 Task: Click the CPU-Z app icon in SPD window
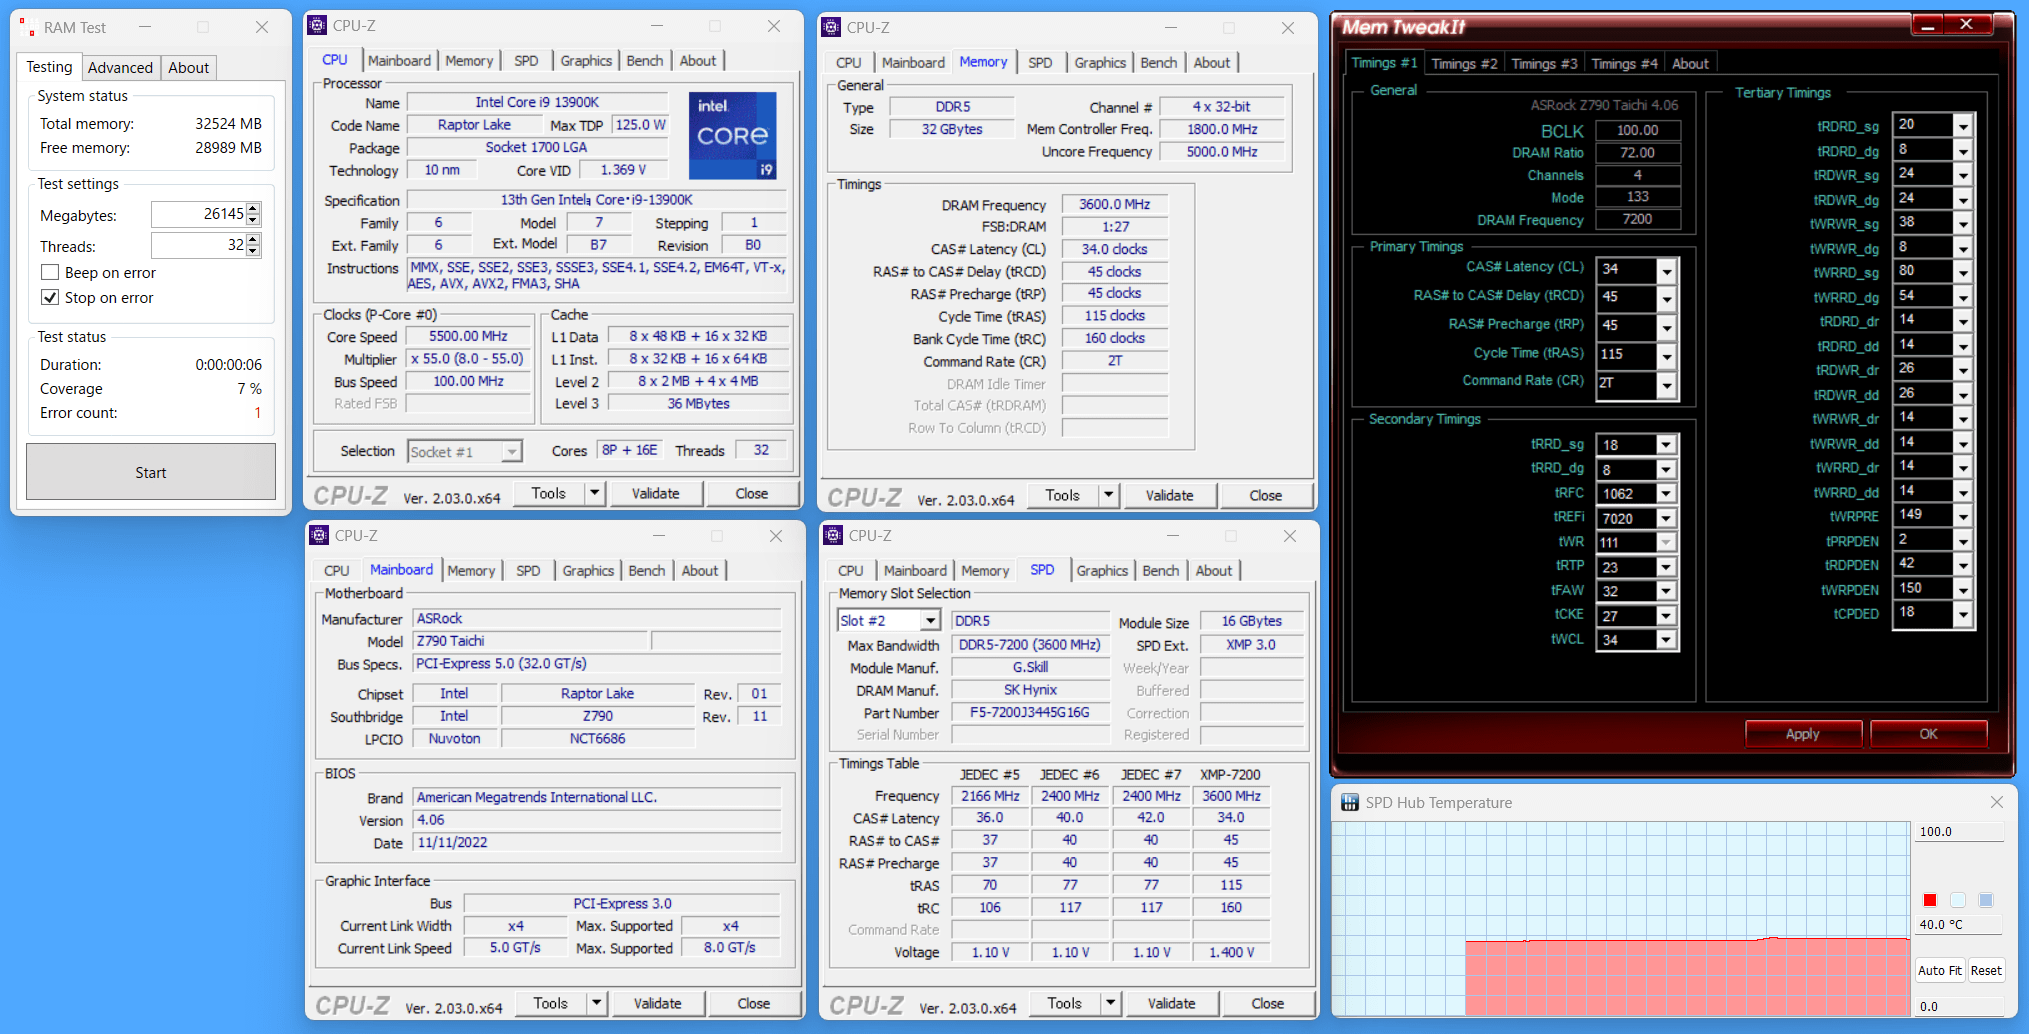click(x=833, y=535)
